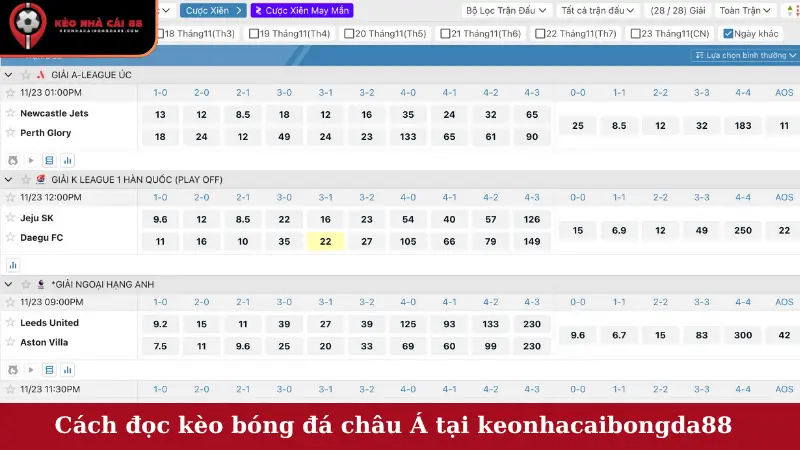
Task: Uncheck the Ngày khác checkbox
Action: (728, 34)
